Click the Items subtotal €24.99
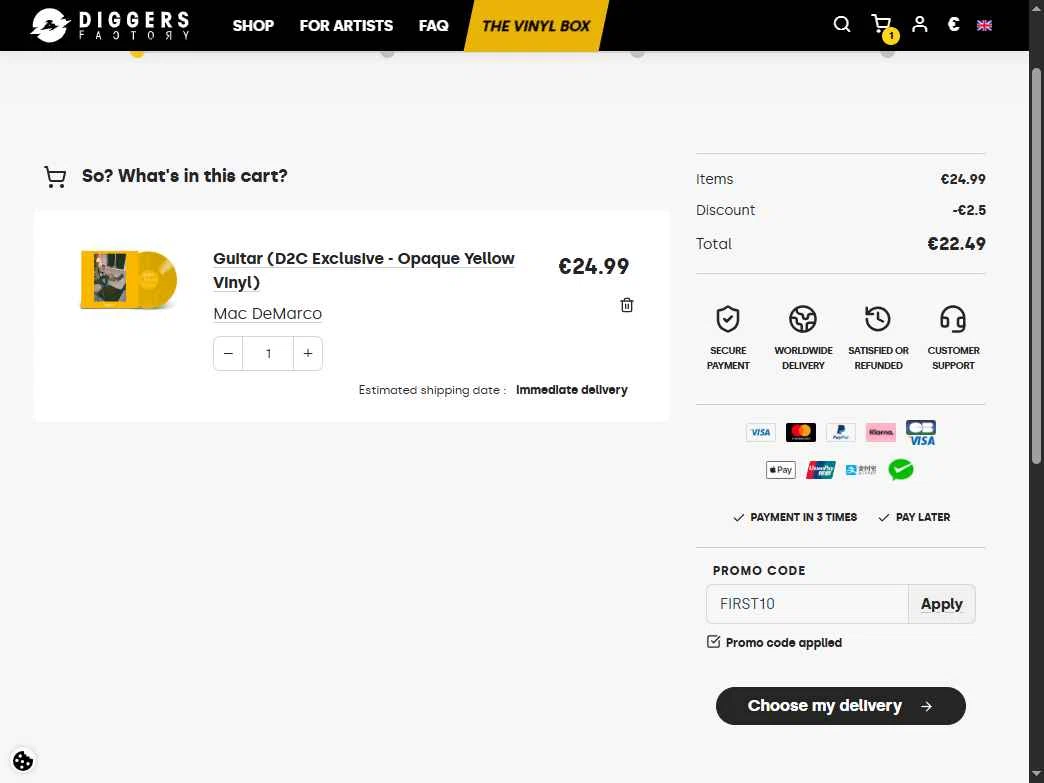 (963, 179)
